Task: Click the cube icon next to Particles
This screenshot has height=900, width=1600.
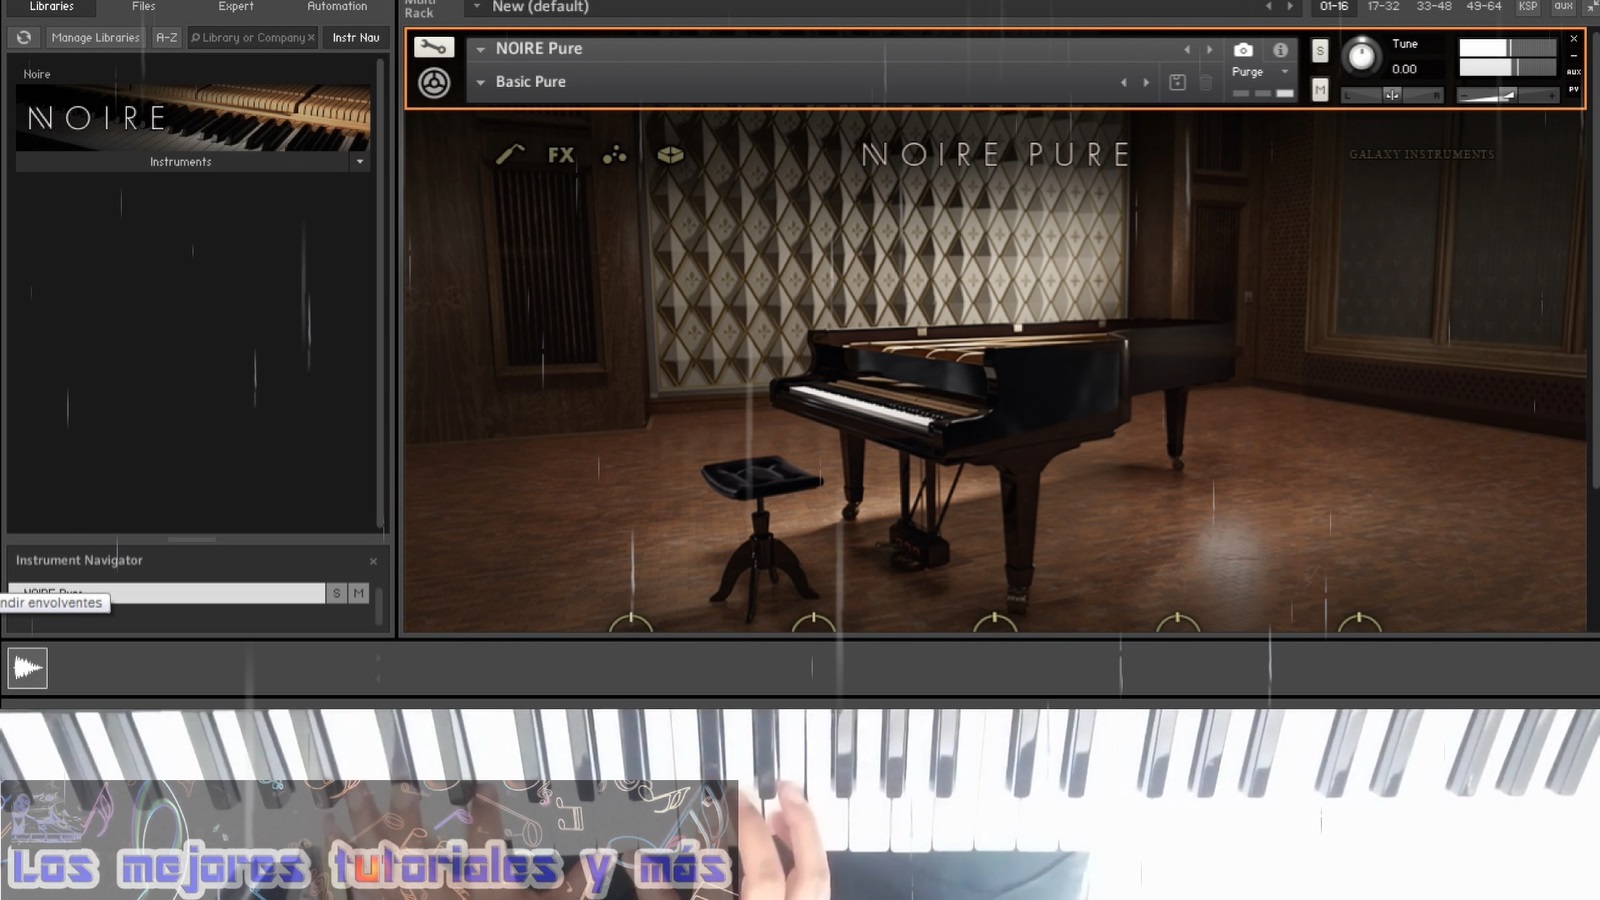Action: (670, 155)
